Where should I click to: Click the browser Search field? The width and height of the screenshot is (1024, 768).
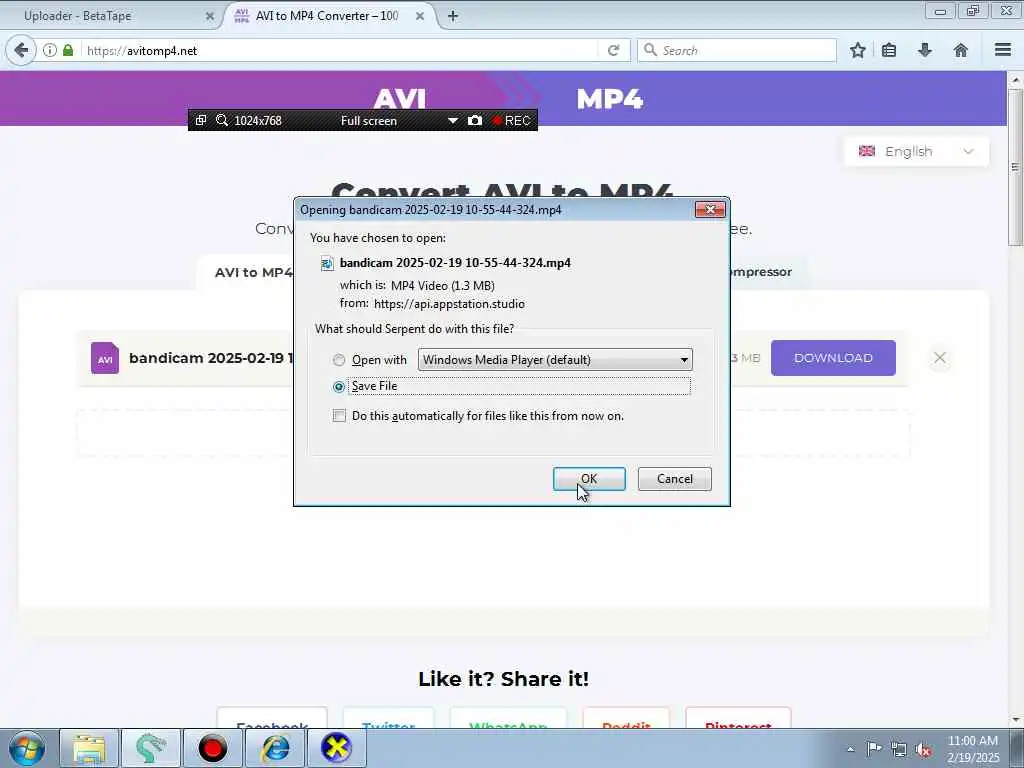(x=737, y=50)
